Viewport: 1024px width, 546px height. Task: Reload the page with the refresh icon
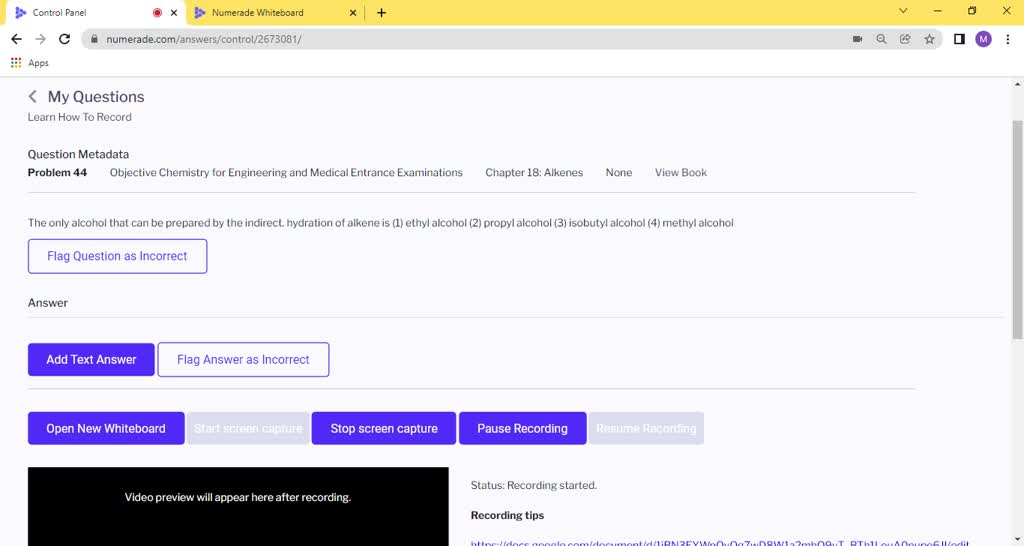(x=65, y=39)
